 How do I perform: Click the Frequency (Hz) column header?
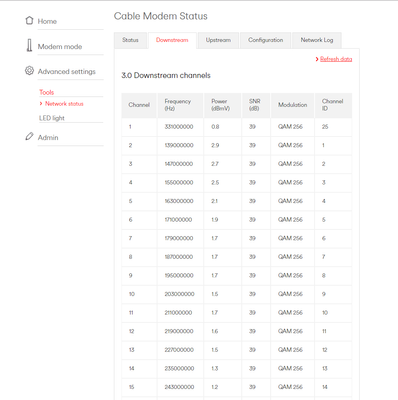[180, 105]
